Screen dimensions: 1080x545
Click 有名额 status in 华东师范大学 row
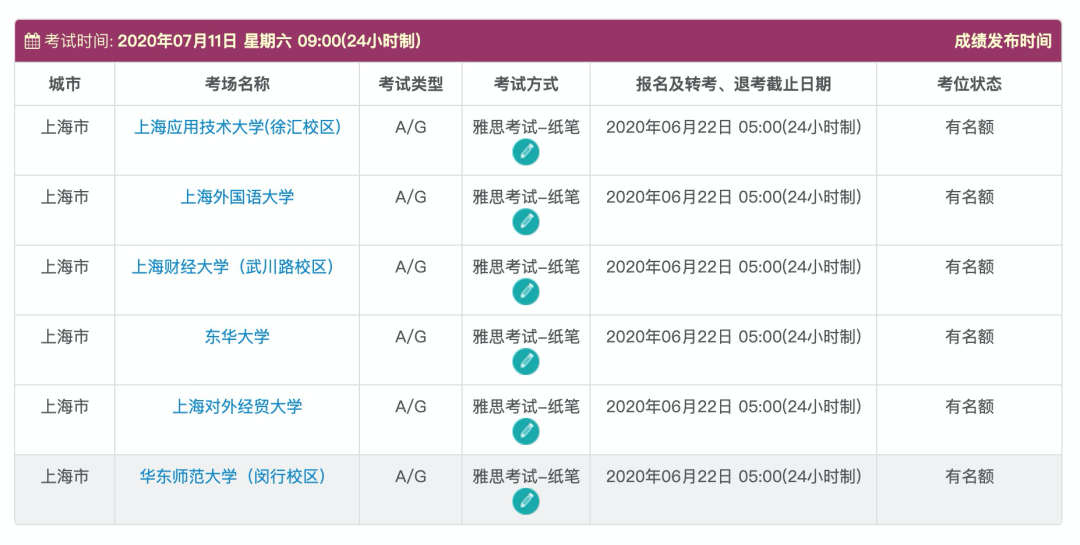[x=969, y=477]
